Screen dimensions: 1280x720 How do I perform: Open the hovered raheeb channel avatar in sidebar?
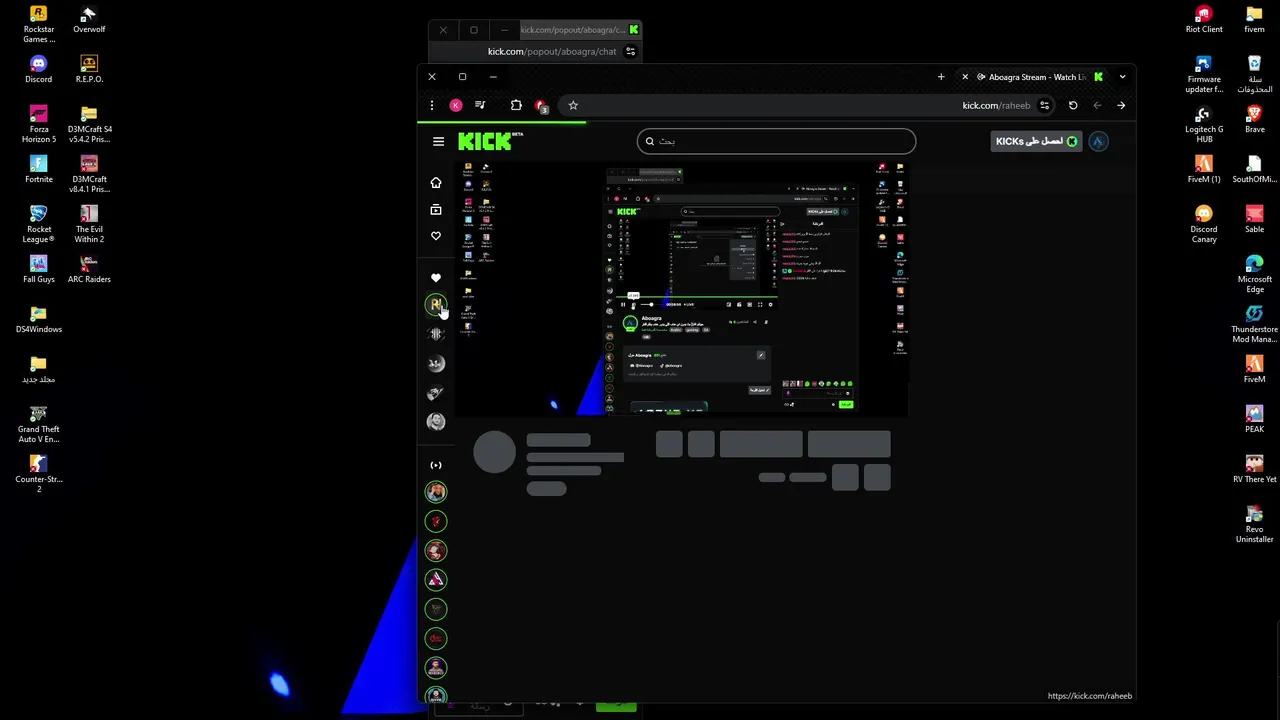click(436, 304)
